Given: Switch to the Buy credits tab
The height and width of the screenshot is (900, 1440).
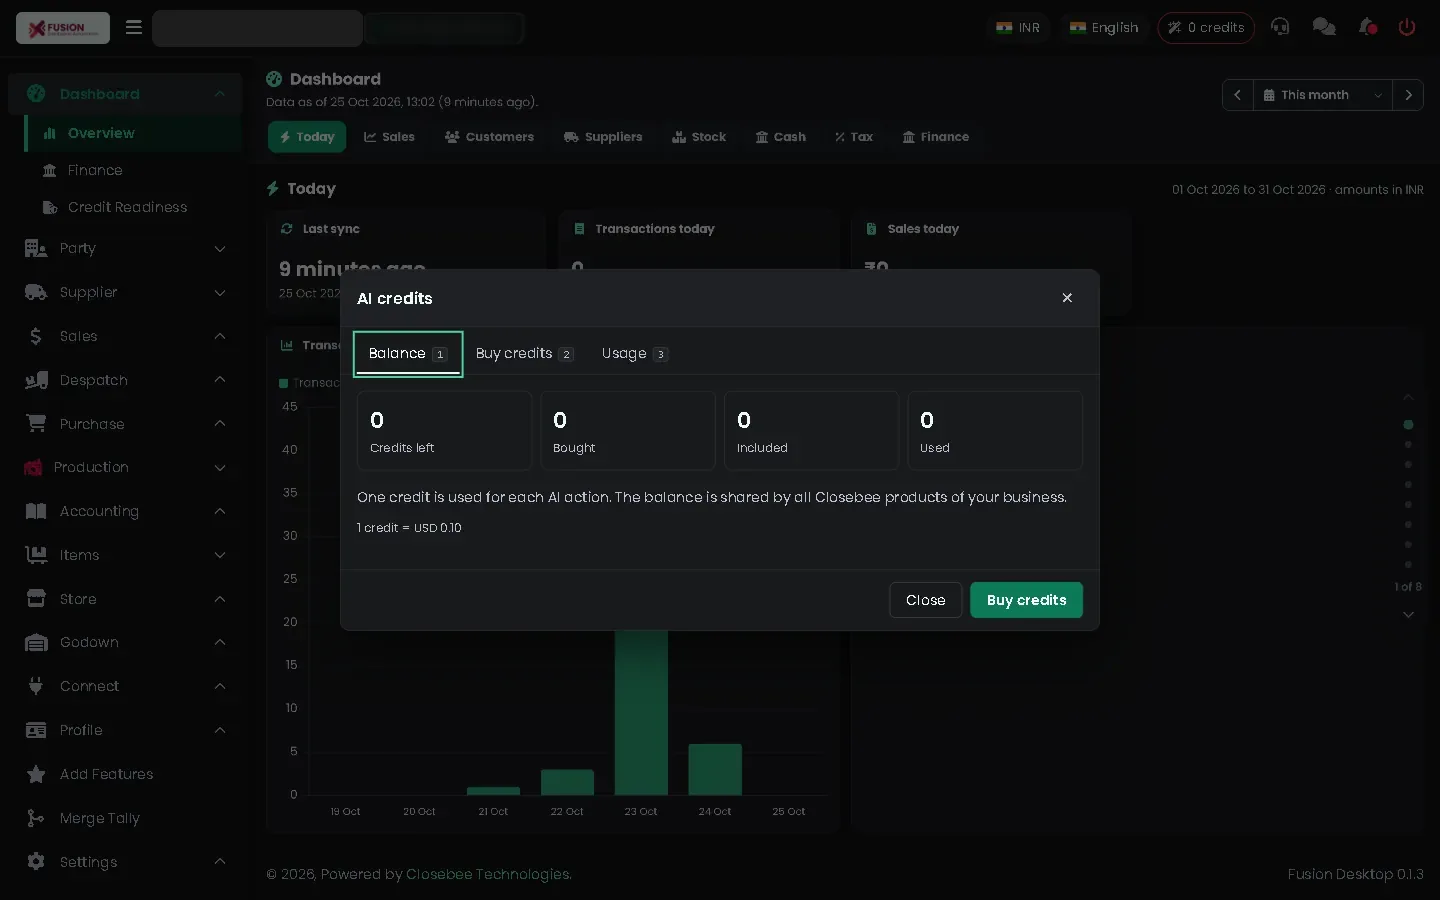Looking at the screenshot, I should pyautogui.click(x=524, y=354).
